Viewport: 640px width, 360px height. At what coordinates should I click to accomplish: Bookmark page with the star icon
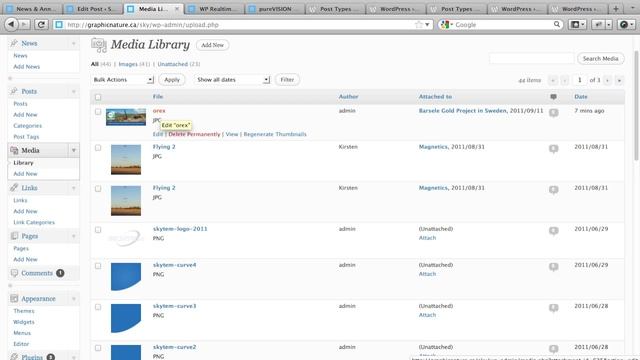tap(418, 24)
